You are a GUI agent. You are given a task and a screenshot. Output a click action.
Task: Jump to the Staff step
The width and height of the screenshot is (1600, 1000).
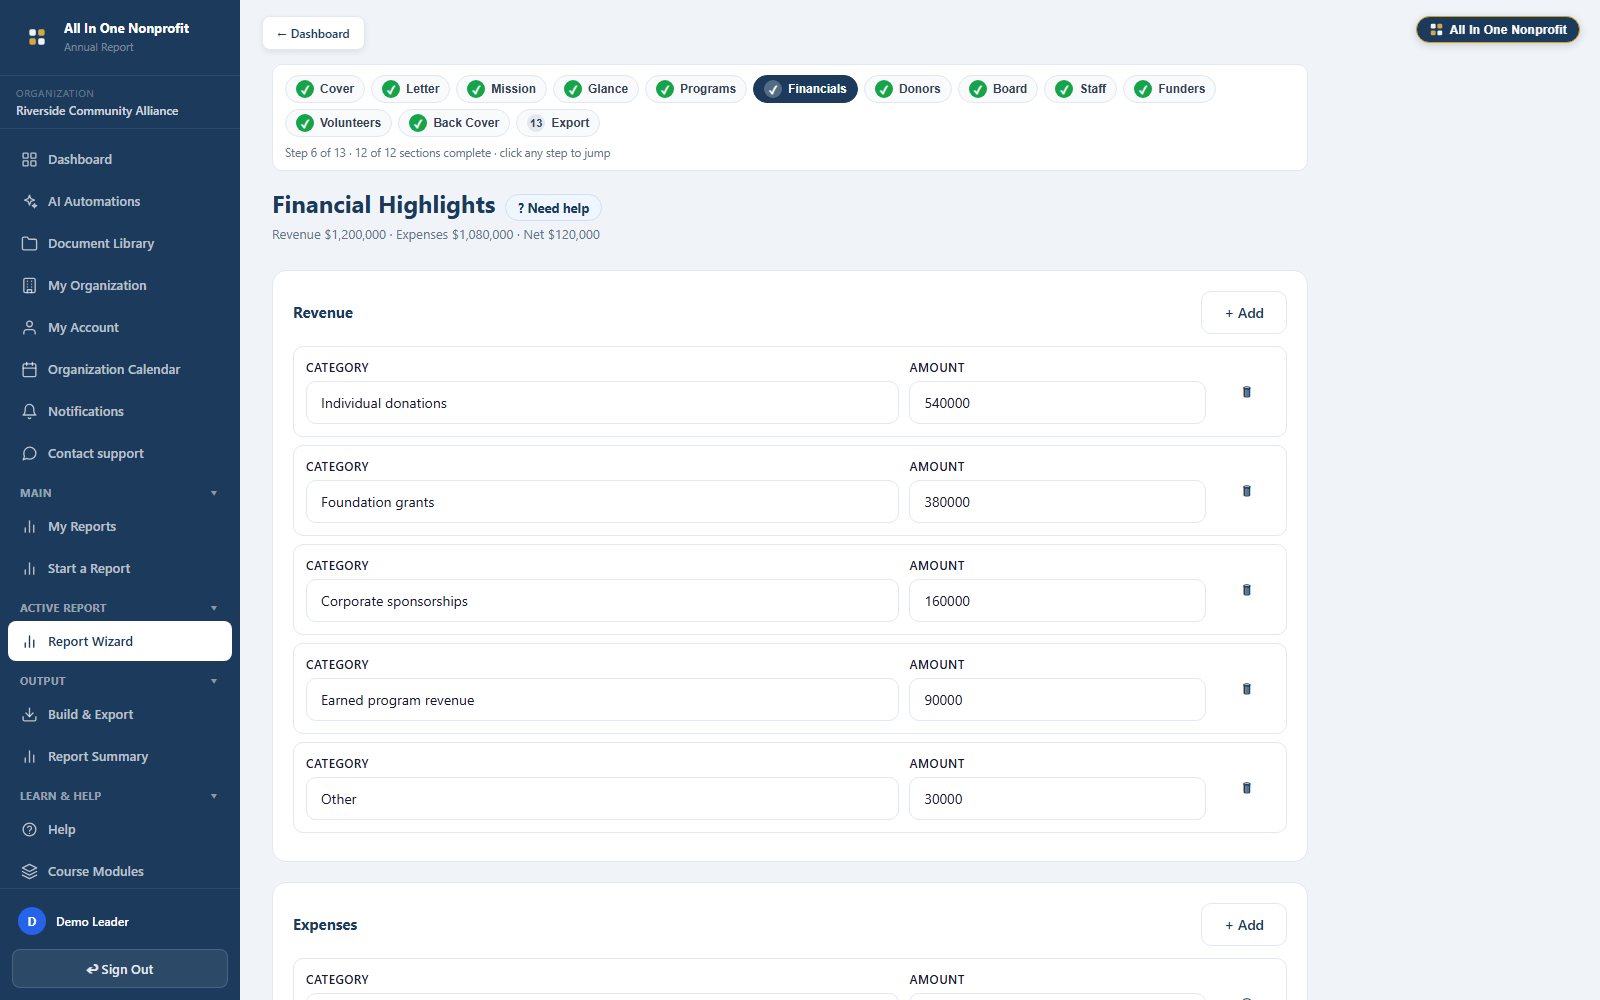[x=1081, y=89]
